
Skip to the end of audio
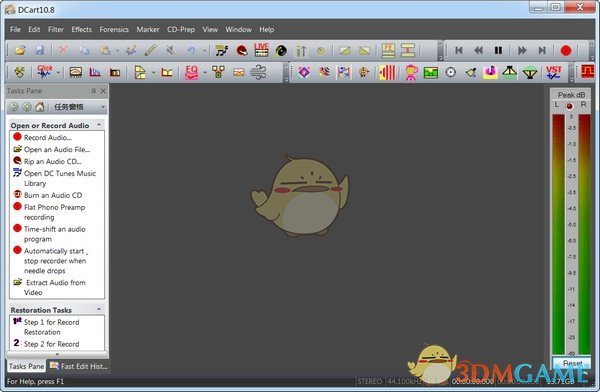click(542, 51)
